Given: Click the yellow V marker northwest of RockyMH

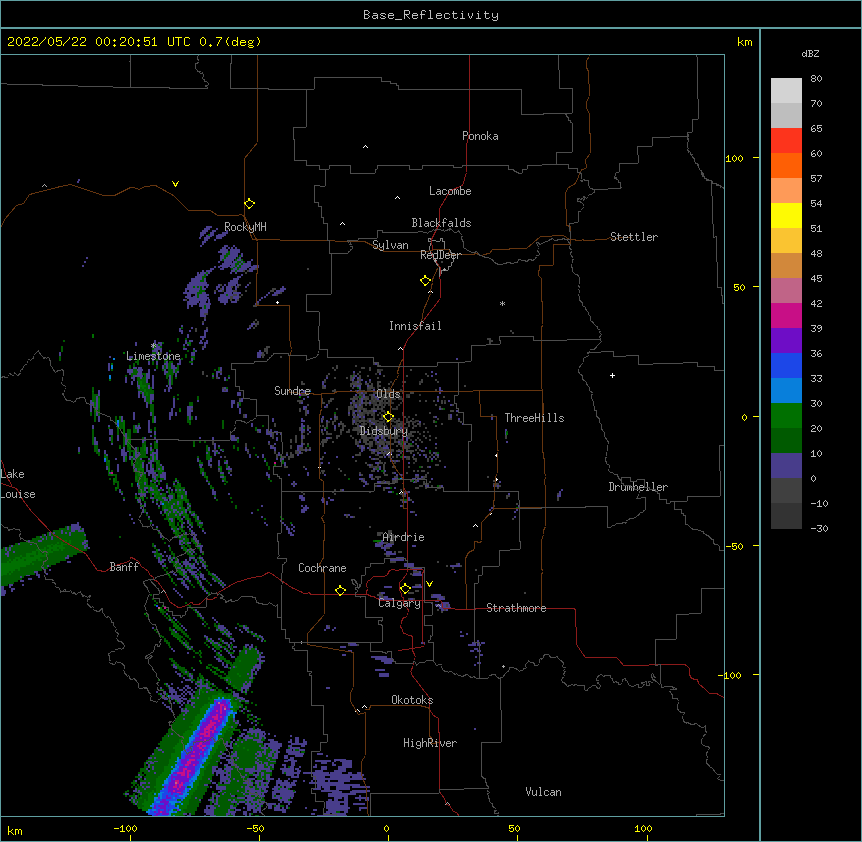Looking at the screenshot, I should click(175, 184).
